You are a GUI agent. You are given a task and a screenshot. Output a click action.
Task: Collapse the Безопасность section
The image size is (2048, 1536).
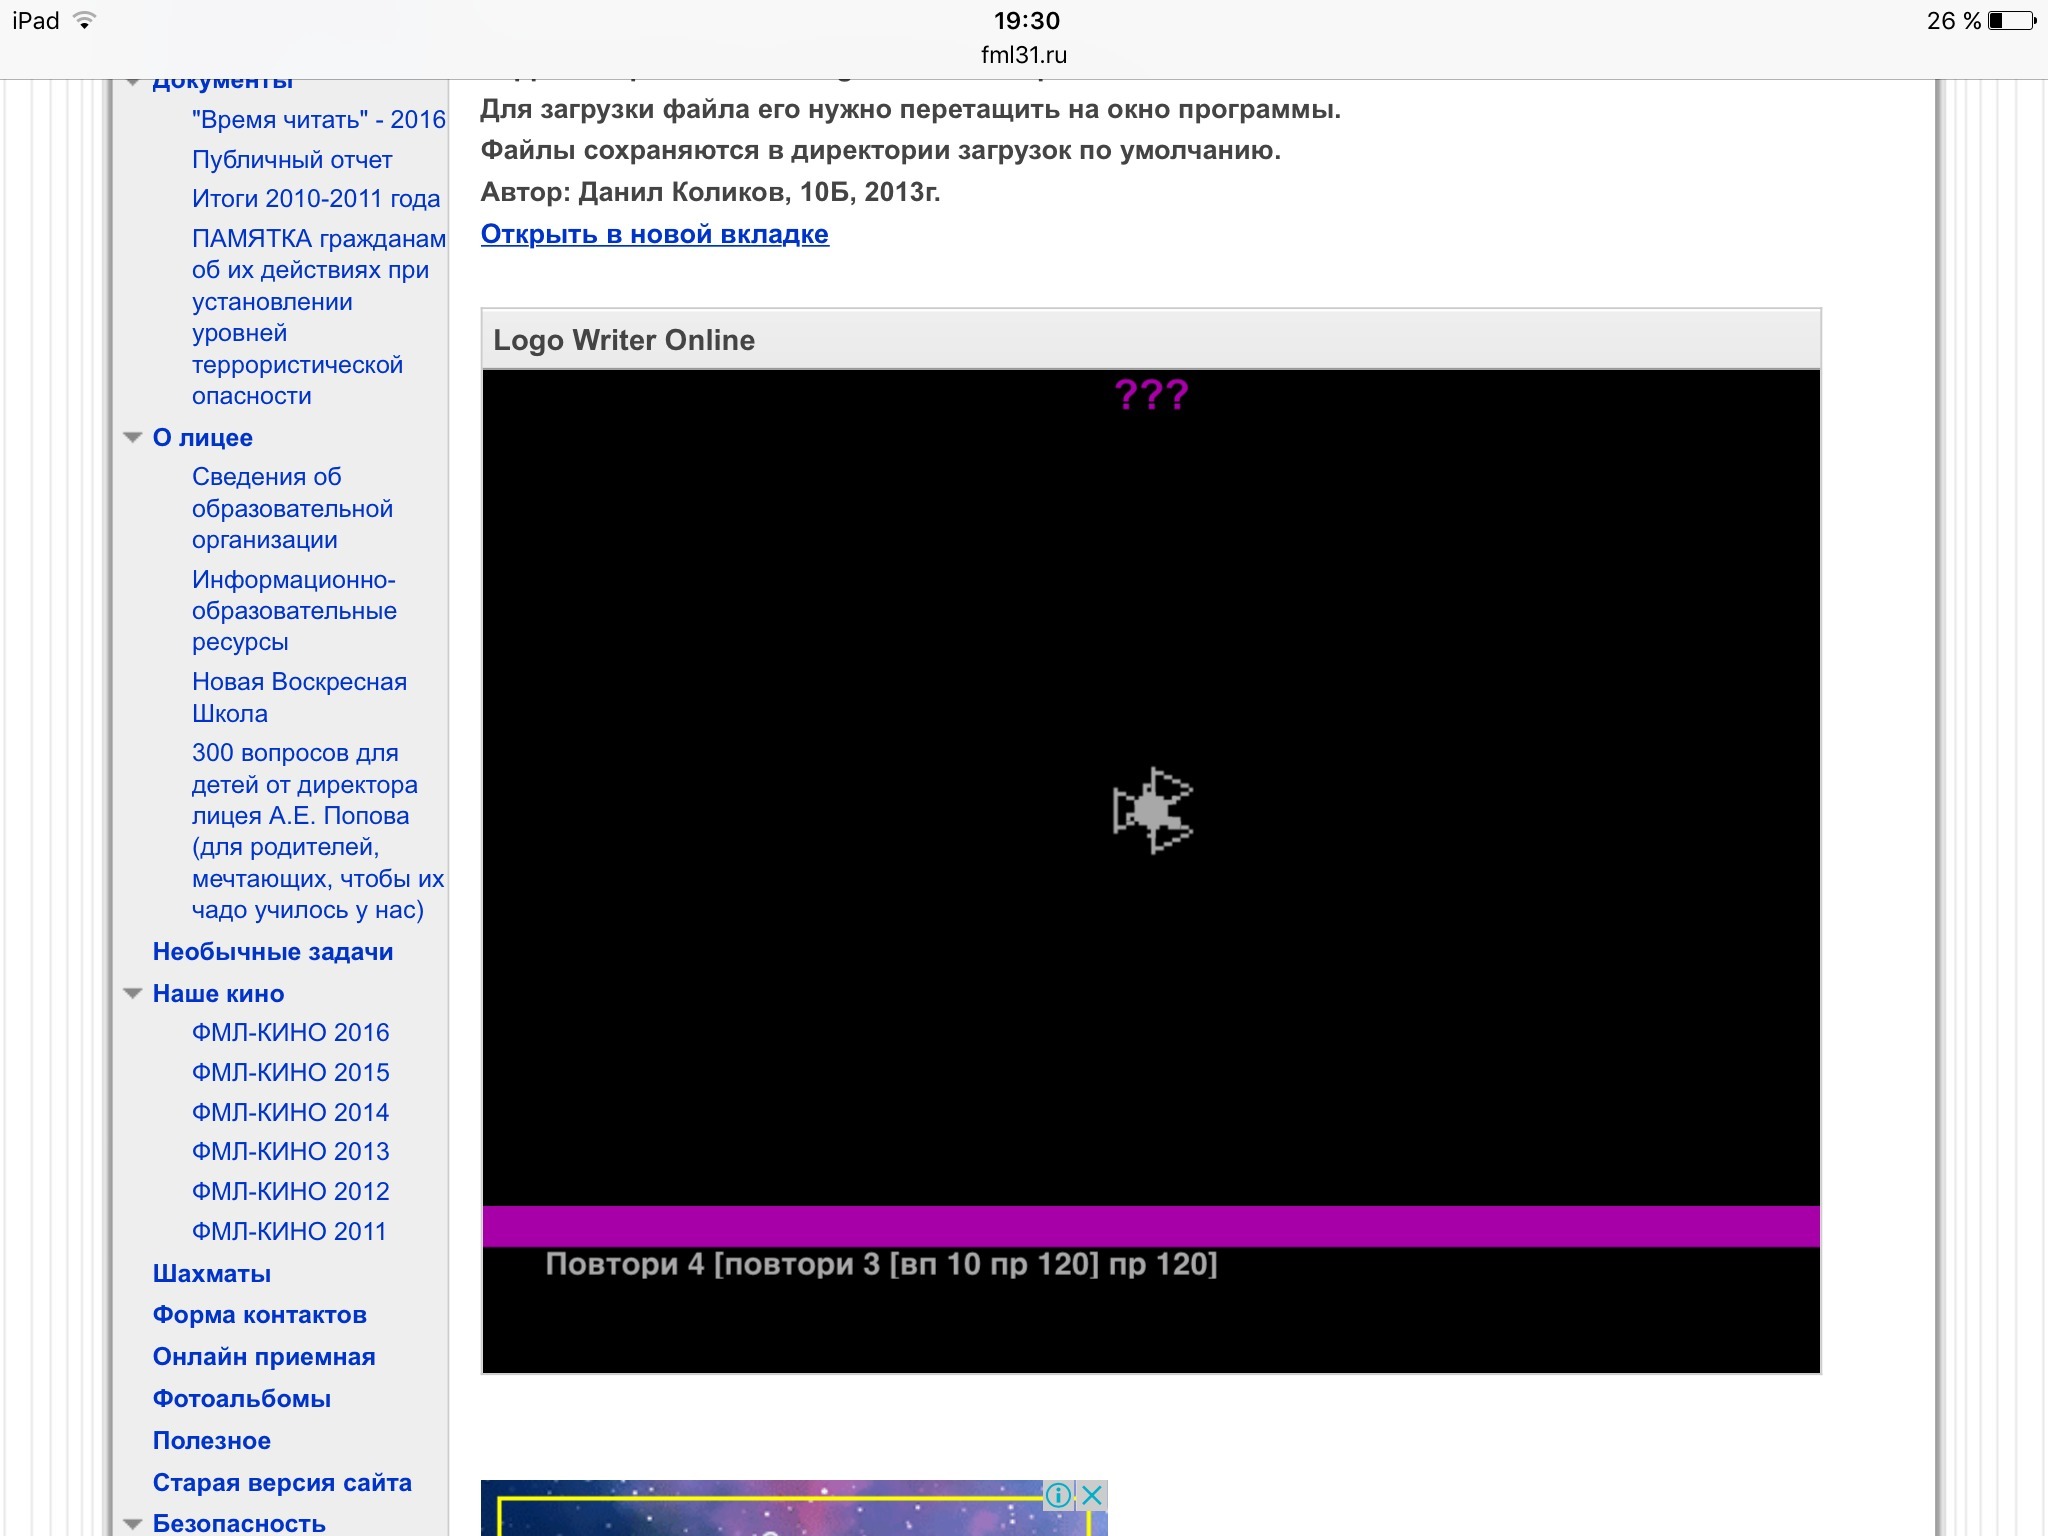132,1524
